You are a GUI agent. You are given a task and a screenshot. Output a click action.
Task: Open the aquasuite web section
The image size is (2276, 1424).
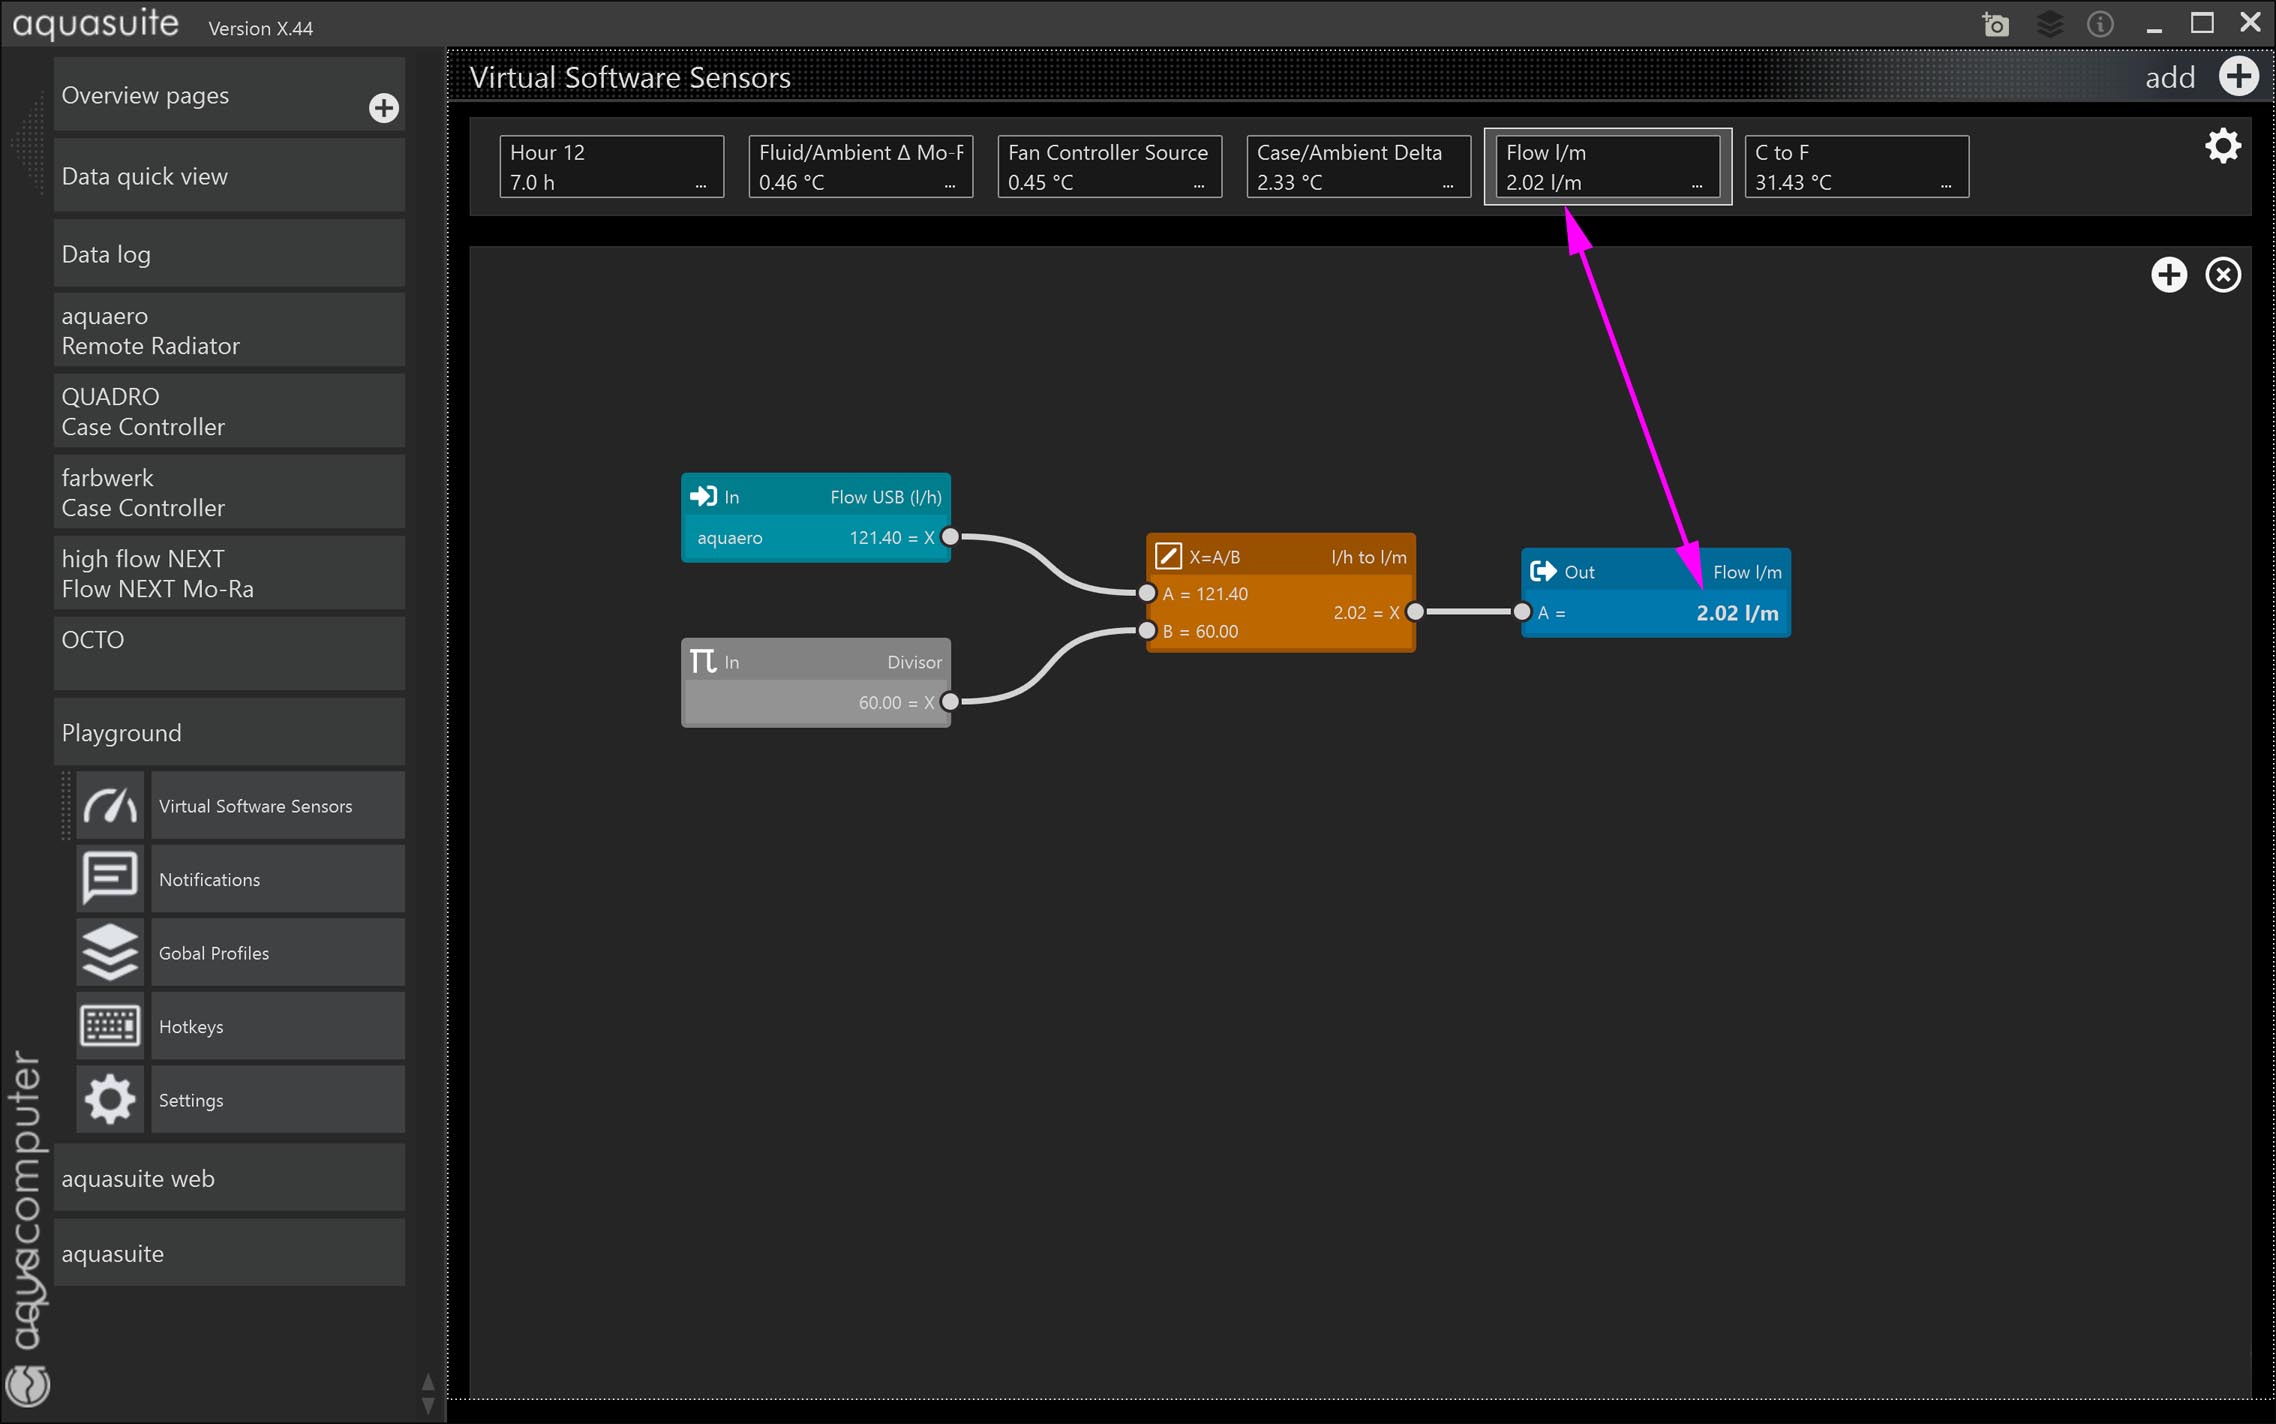coord(228,1179)
